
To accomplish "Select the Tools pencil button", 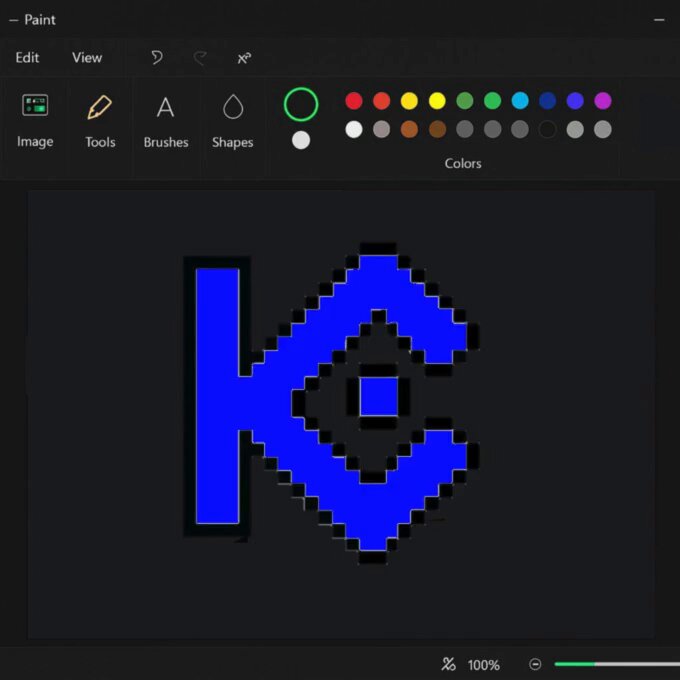I will point(100,121).
